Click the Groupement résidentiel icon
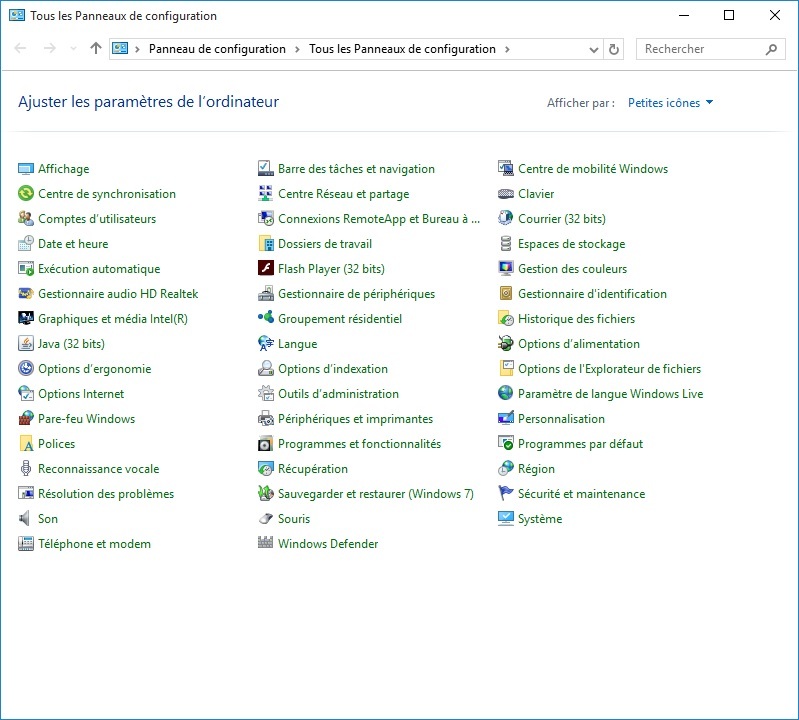Image resolution: width=799 pixels, height=720 pixels. click(x=265, y=318)
